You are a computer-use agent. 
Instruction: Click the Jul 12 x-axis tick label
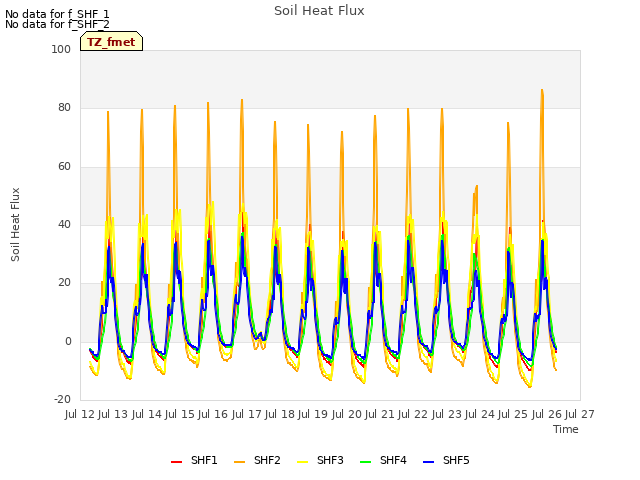click(80, 414)
